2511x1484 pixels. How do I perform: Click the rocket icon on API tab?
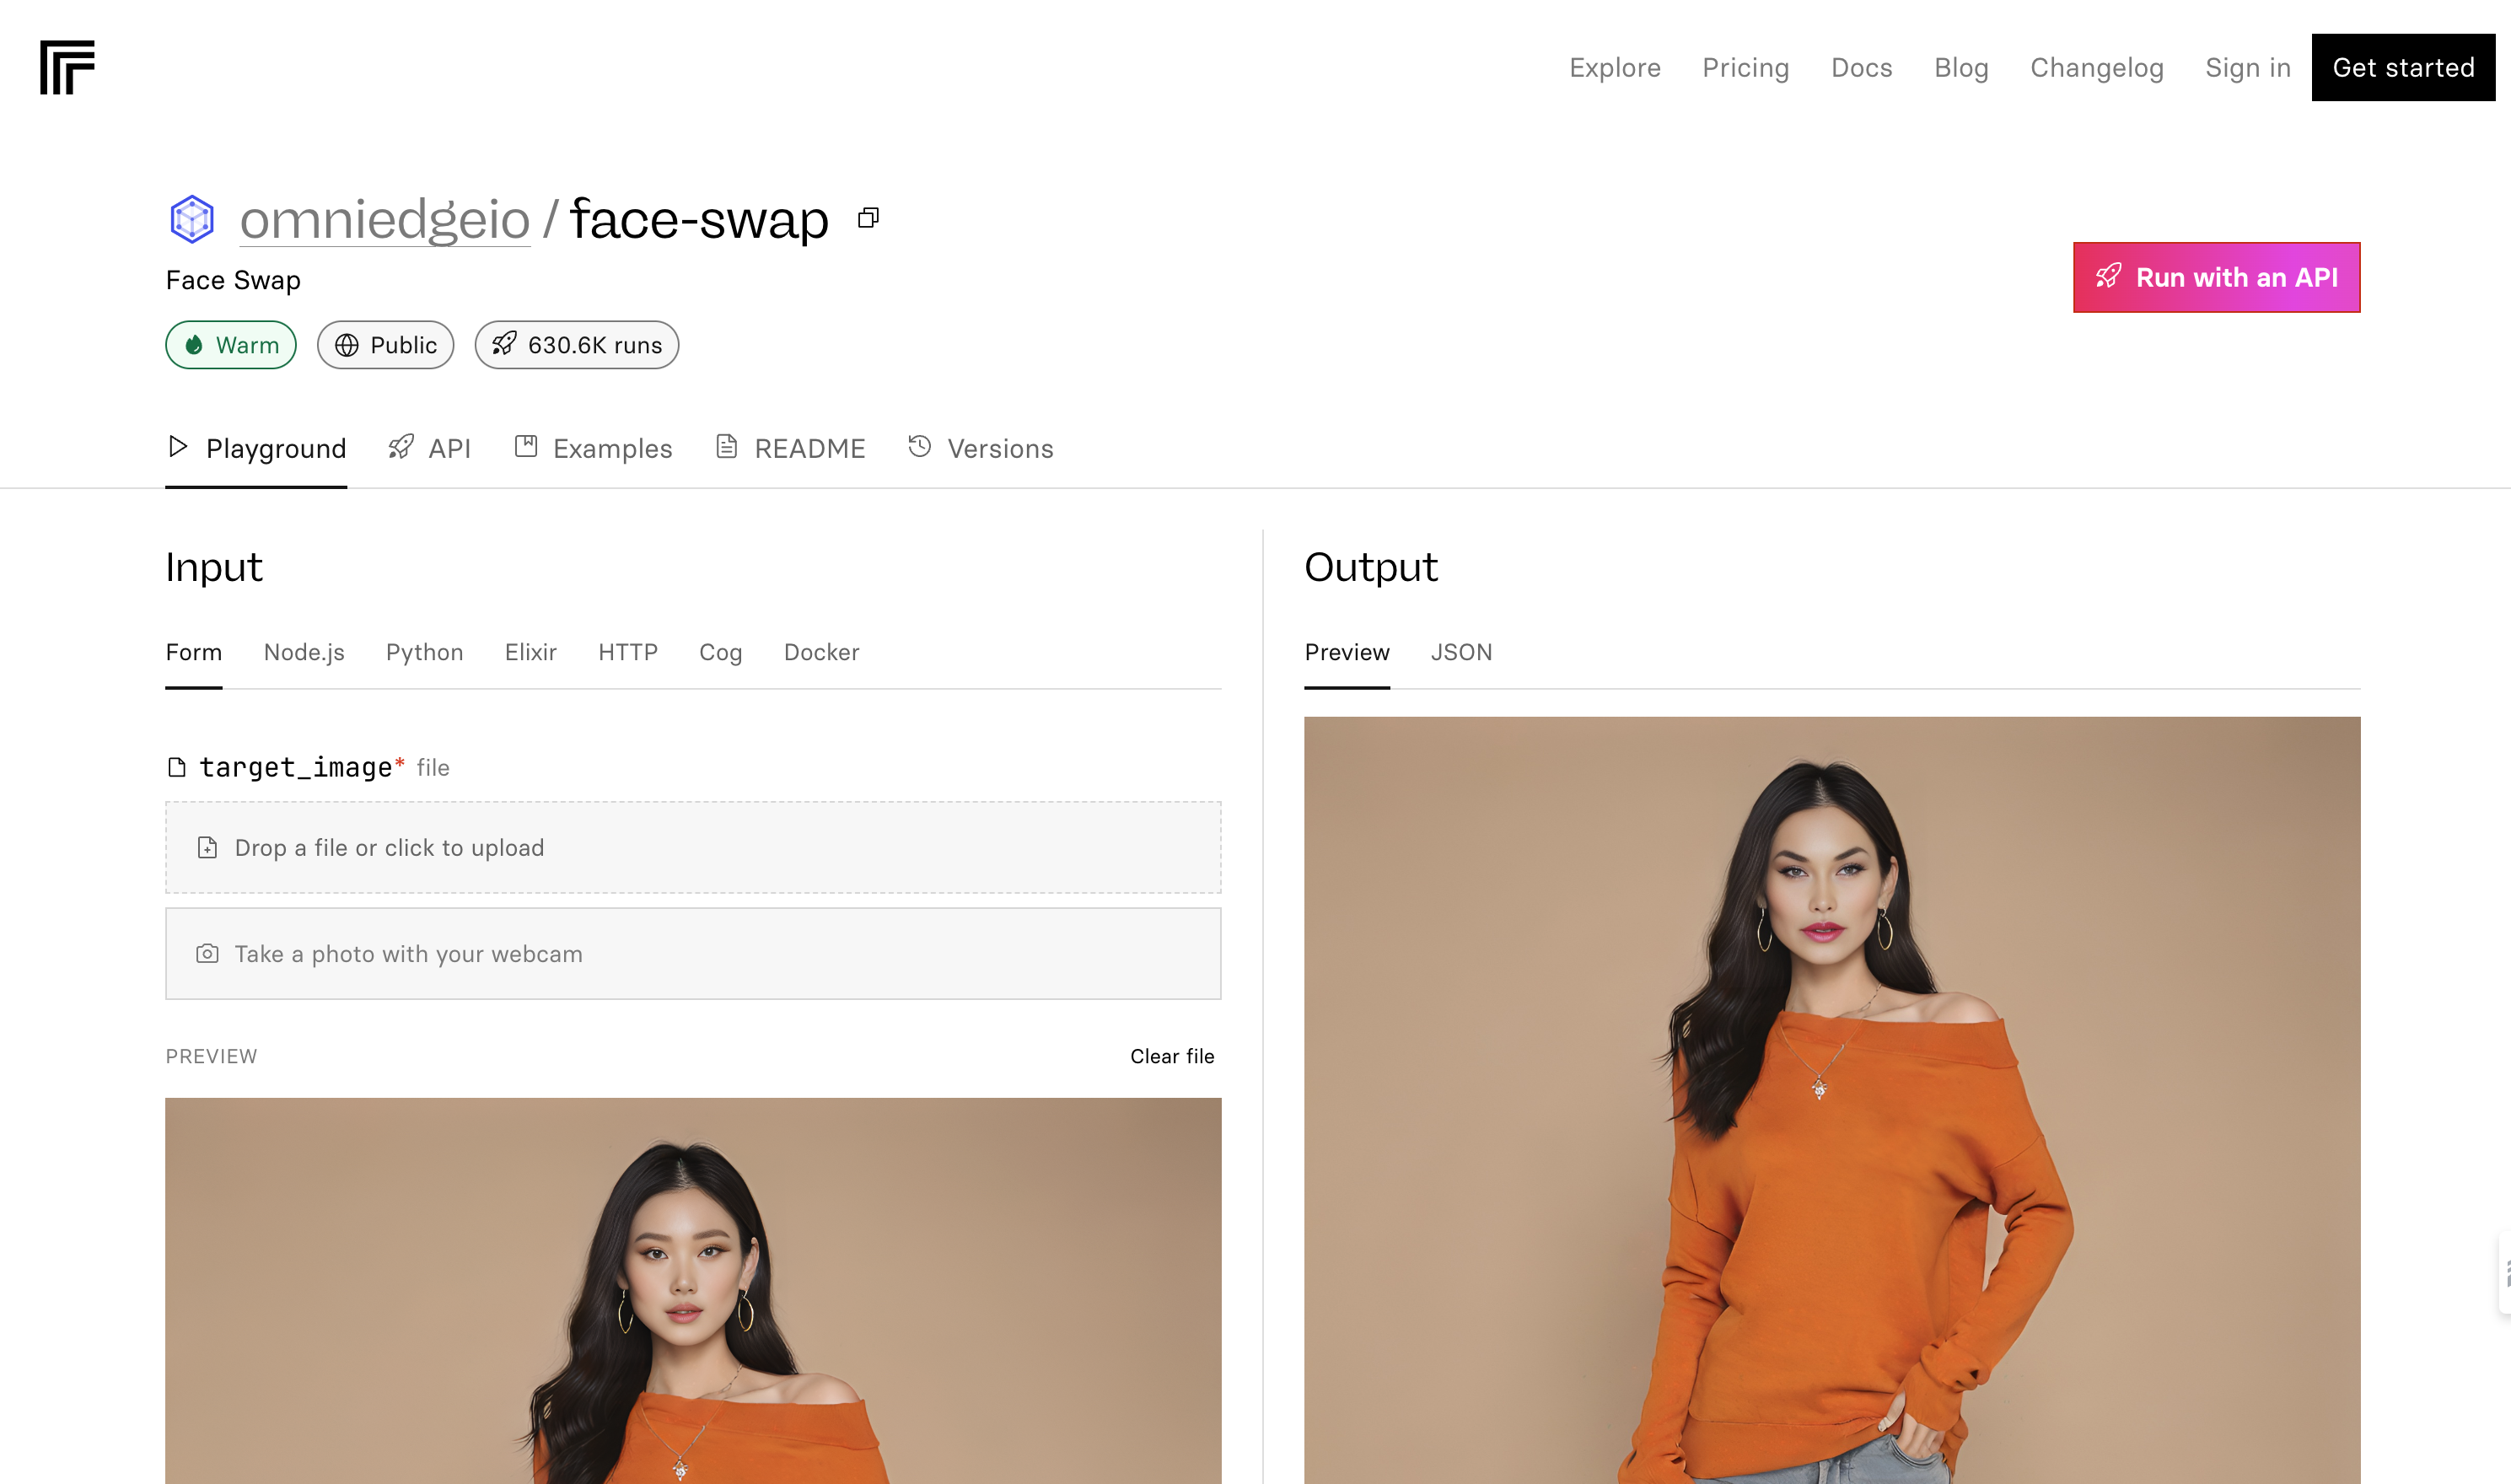[x=401, y=447]
